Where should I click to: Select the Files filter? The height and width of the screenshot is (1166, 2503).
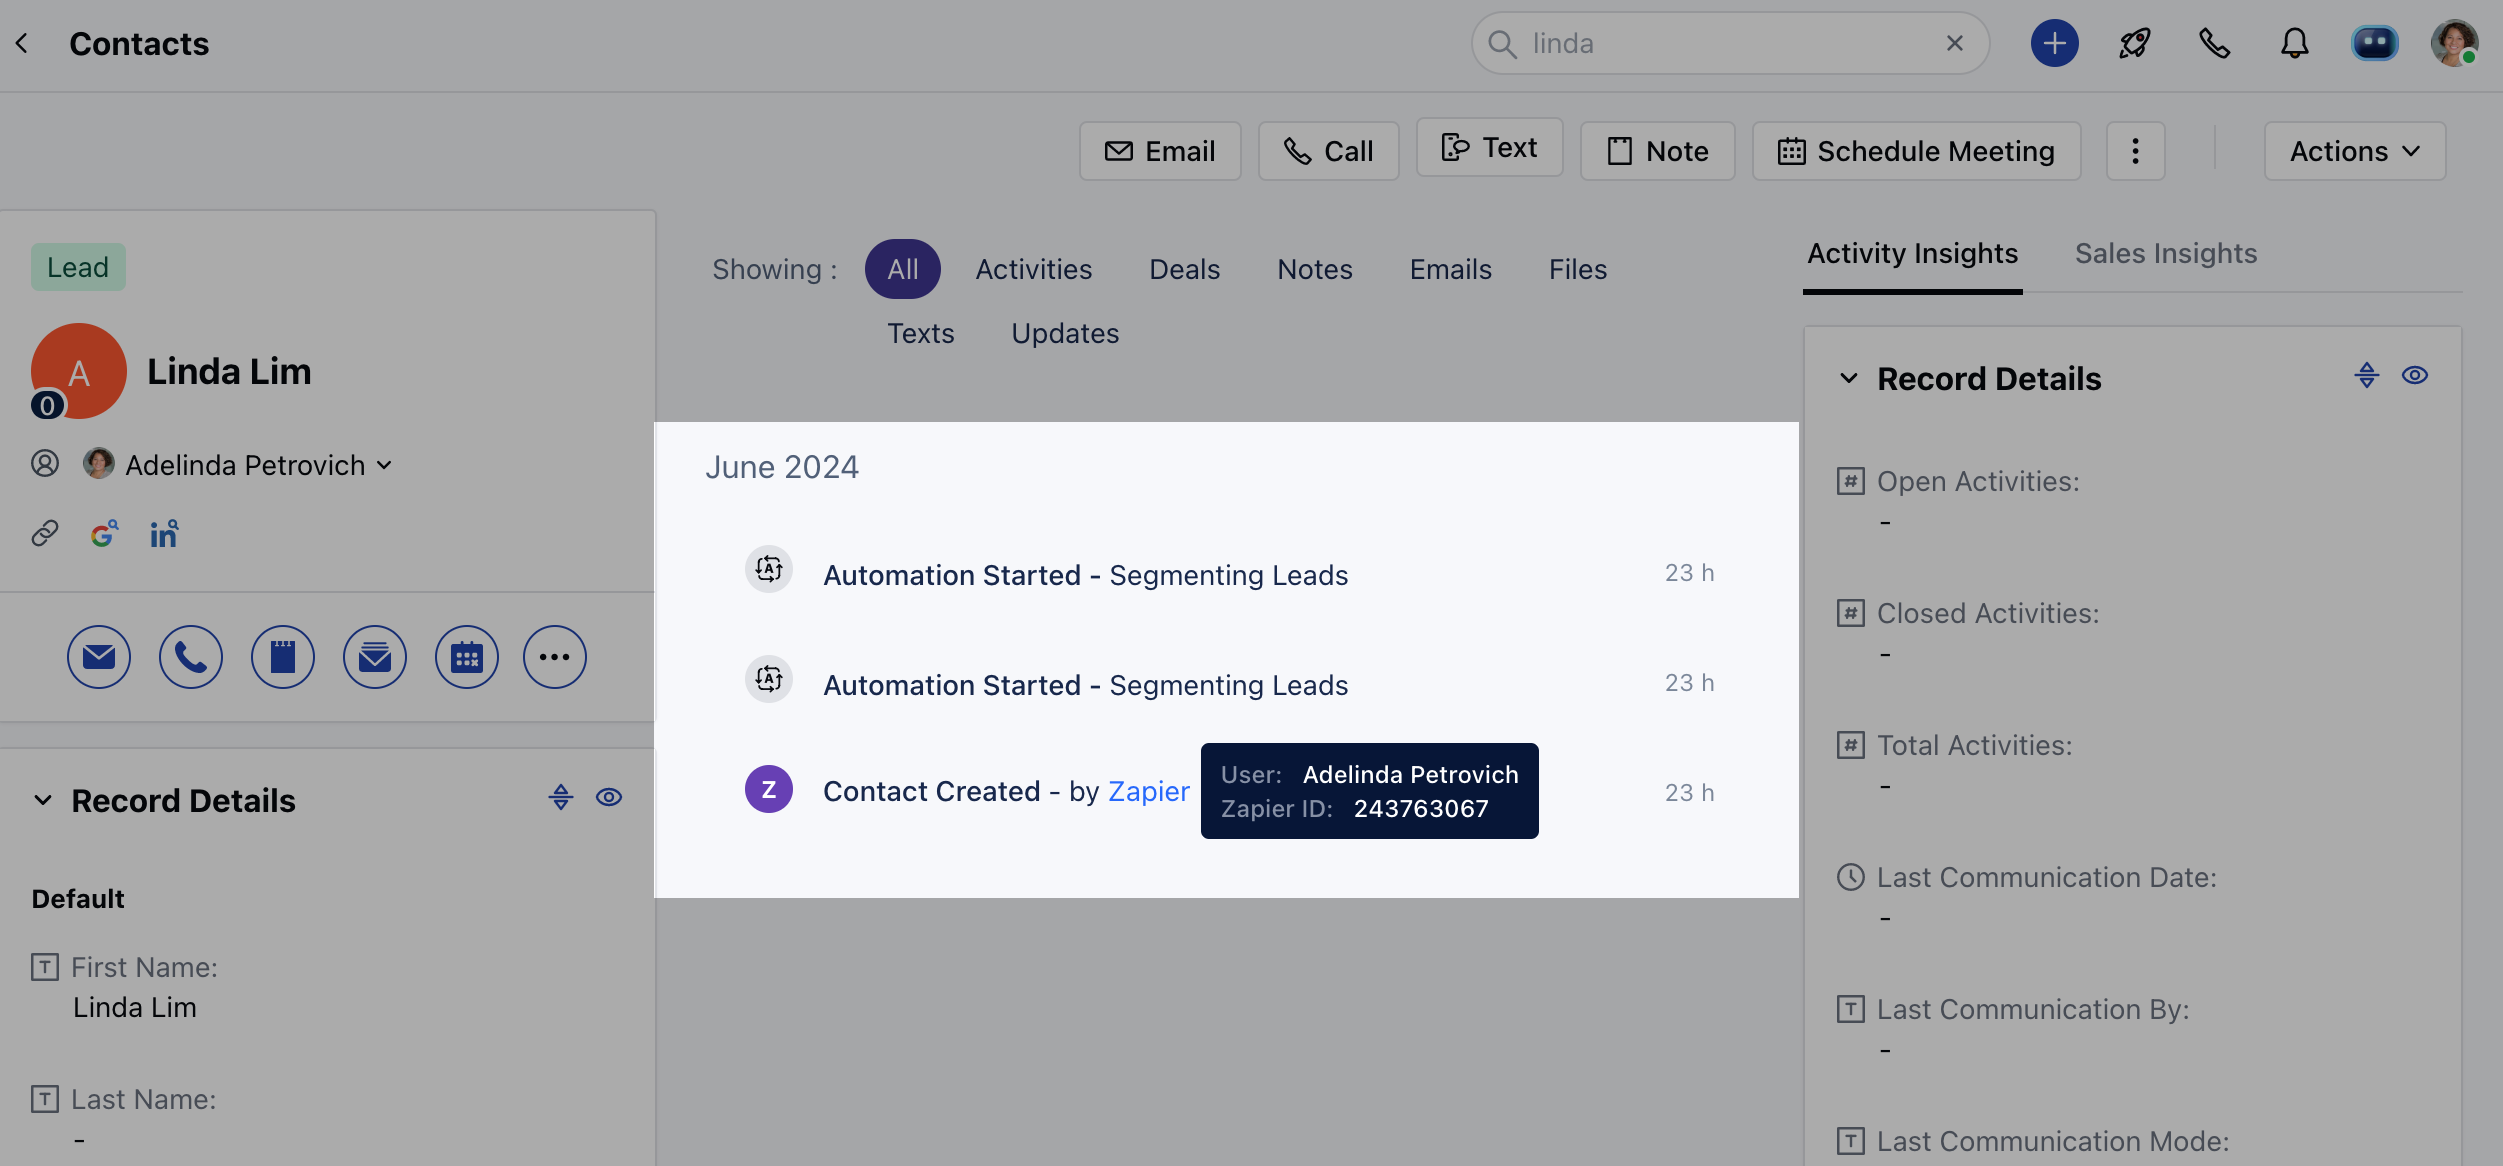pyautogui.click(x=1578, y=269)
